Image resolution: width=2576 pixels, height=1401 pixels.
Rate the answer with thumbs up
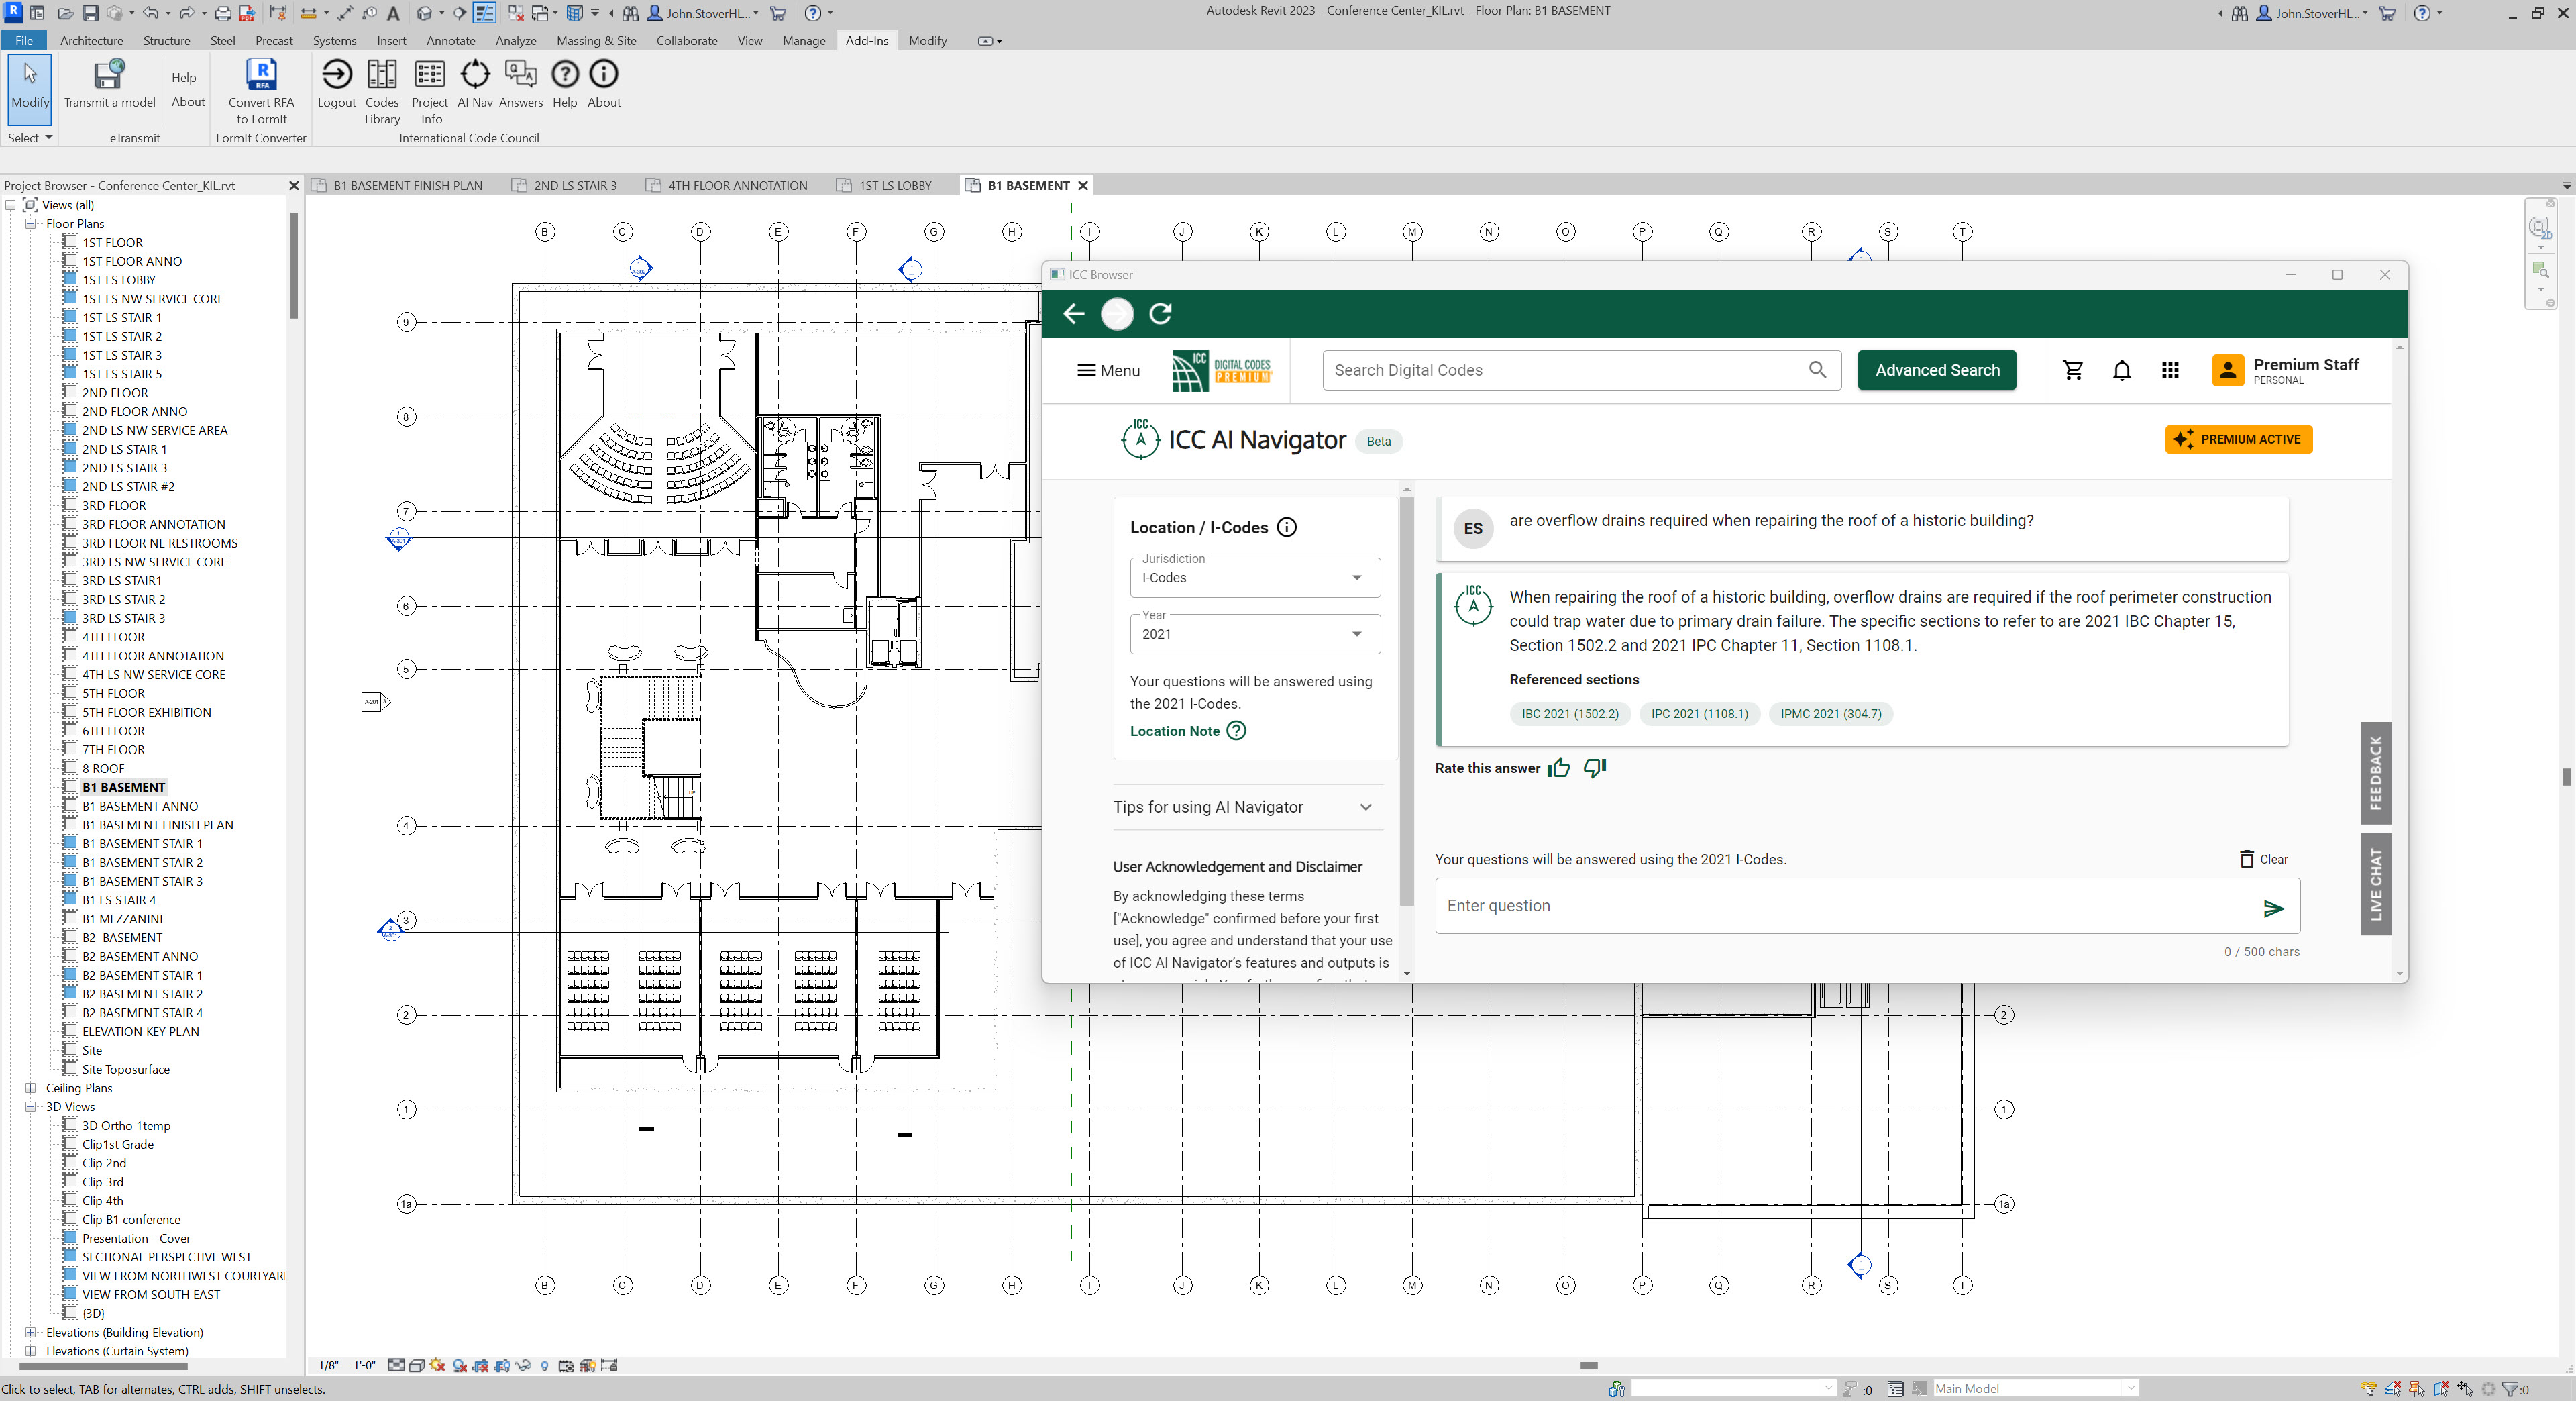coord(1558,768)
